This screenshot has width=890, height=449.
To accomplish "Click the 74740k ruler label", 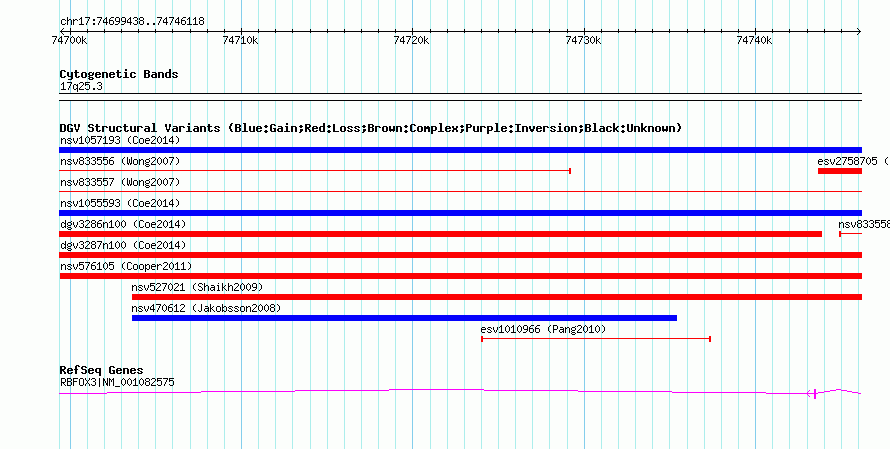I will pyautogui.click(x=754, y=41).
